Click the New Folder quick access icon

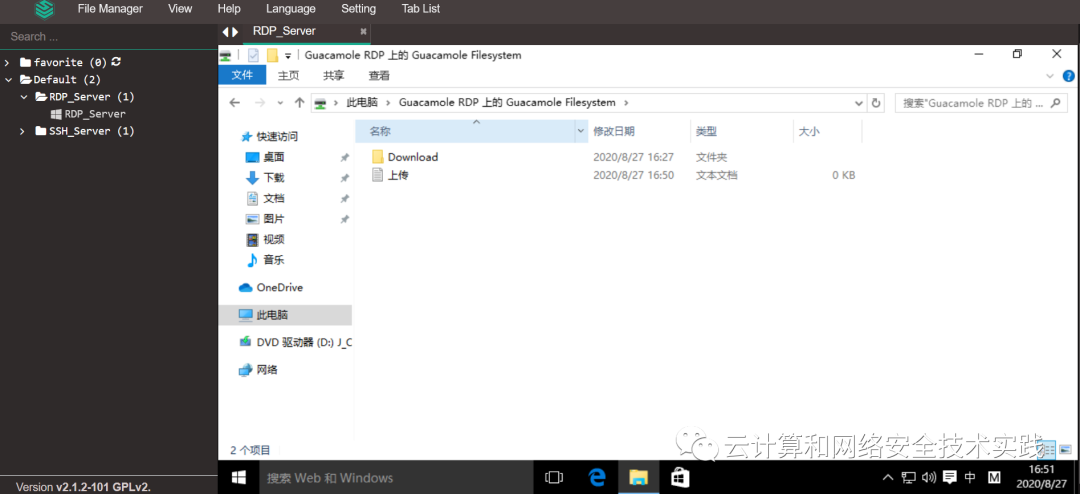click(x=273, y=55)
